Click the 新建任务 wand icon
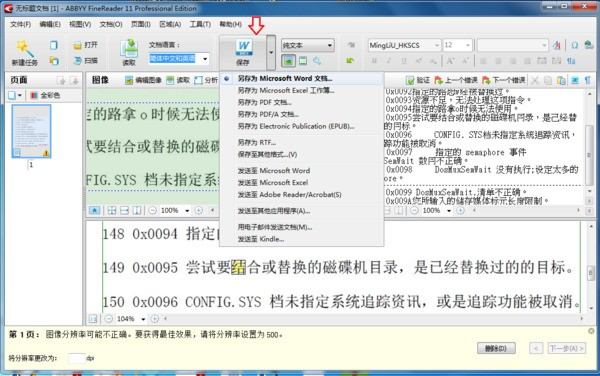The height and width of the screenshot is (376, 600). pos(24,48)
